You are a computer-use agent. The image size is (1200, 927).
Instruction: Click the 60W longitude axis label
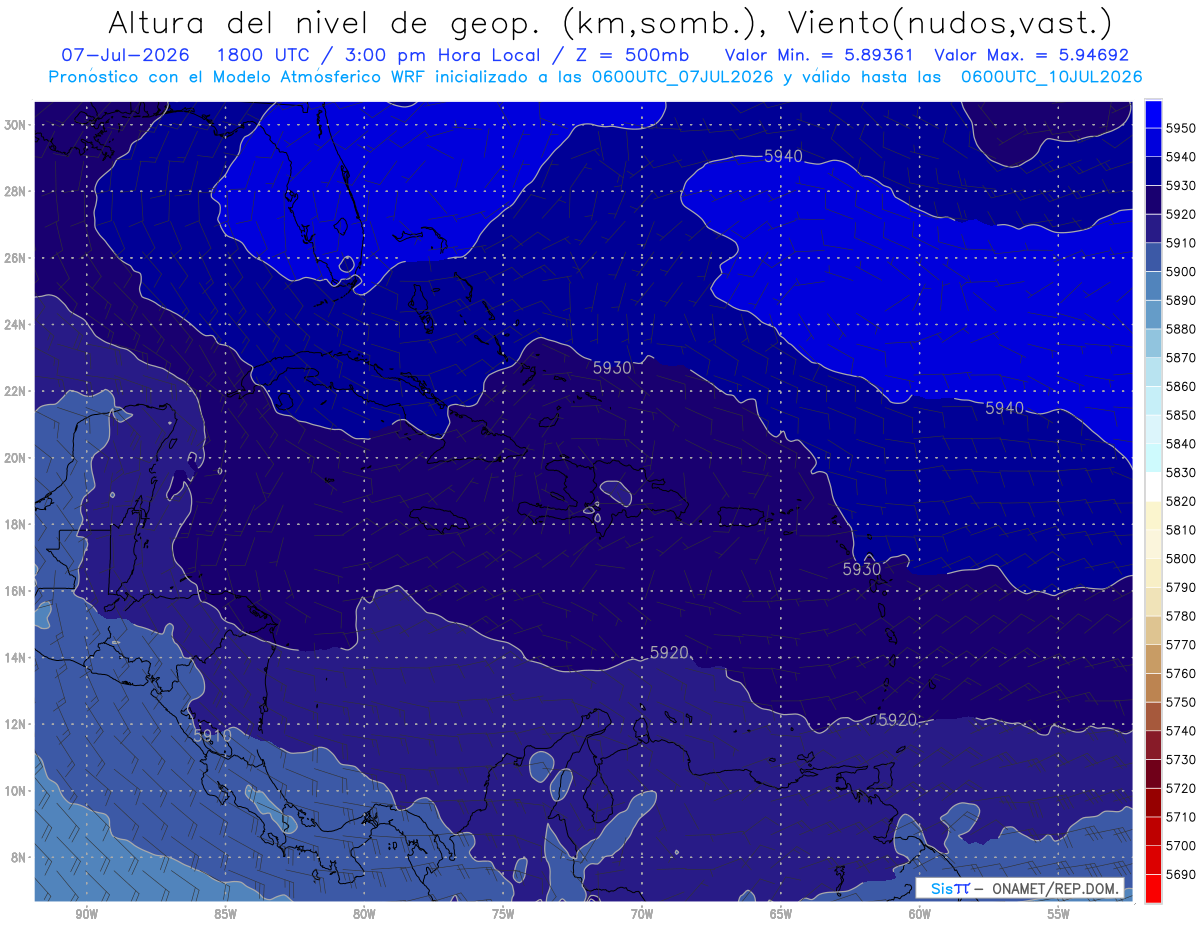click(x=920, y=914)
